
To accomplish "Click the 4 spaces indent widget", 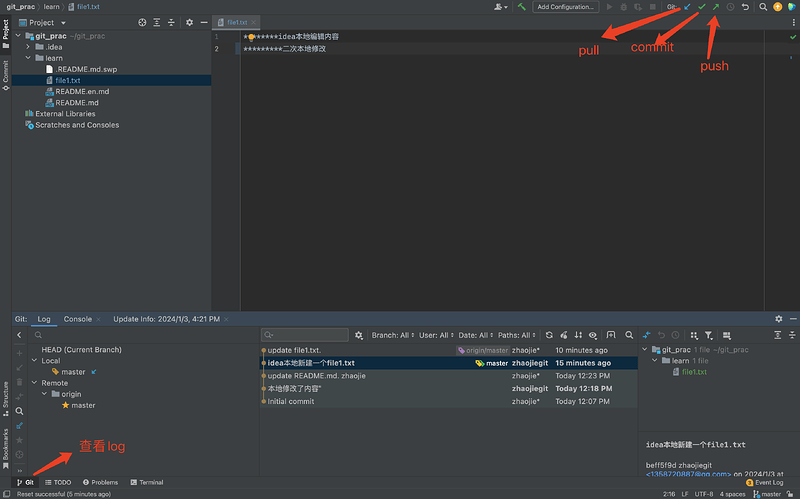I will click(x=732, y=494).
